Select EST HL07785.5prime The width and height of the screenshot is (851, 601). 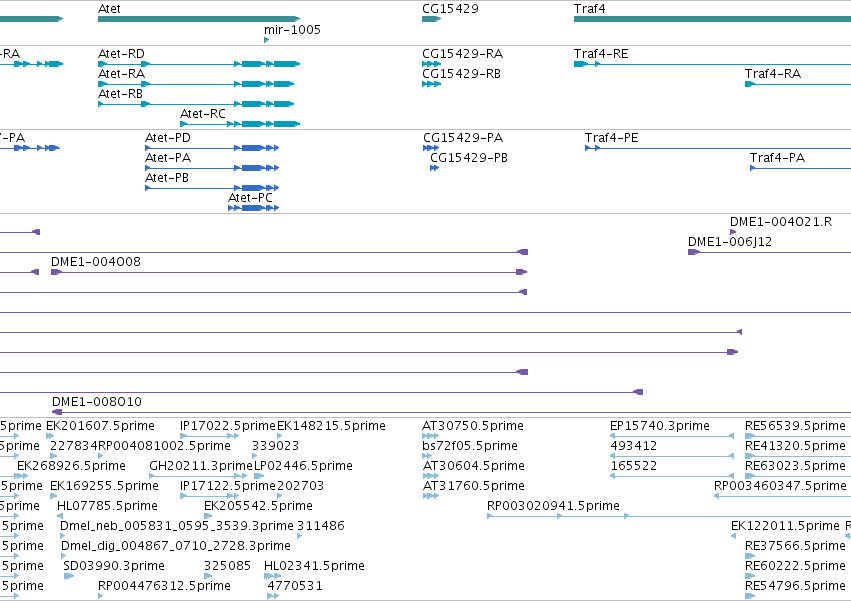click(x=60, y=516)
